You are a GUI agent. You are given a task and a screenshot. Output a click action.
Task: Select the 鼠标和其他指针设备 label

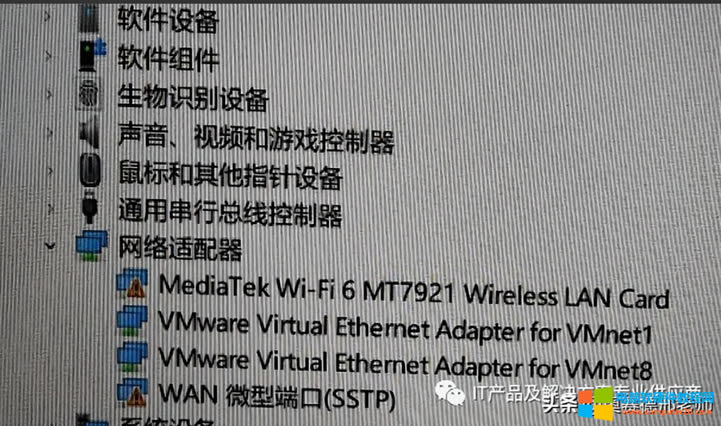point(230,176)
